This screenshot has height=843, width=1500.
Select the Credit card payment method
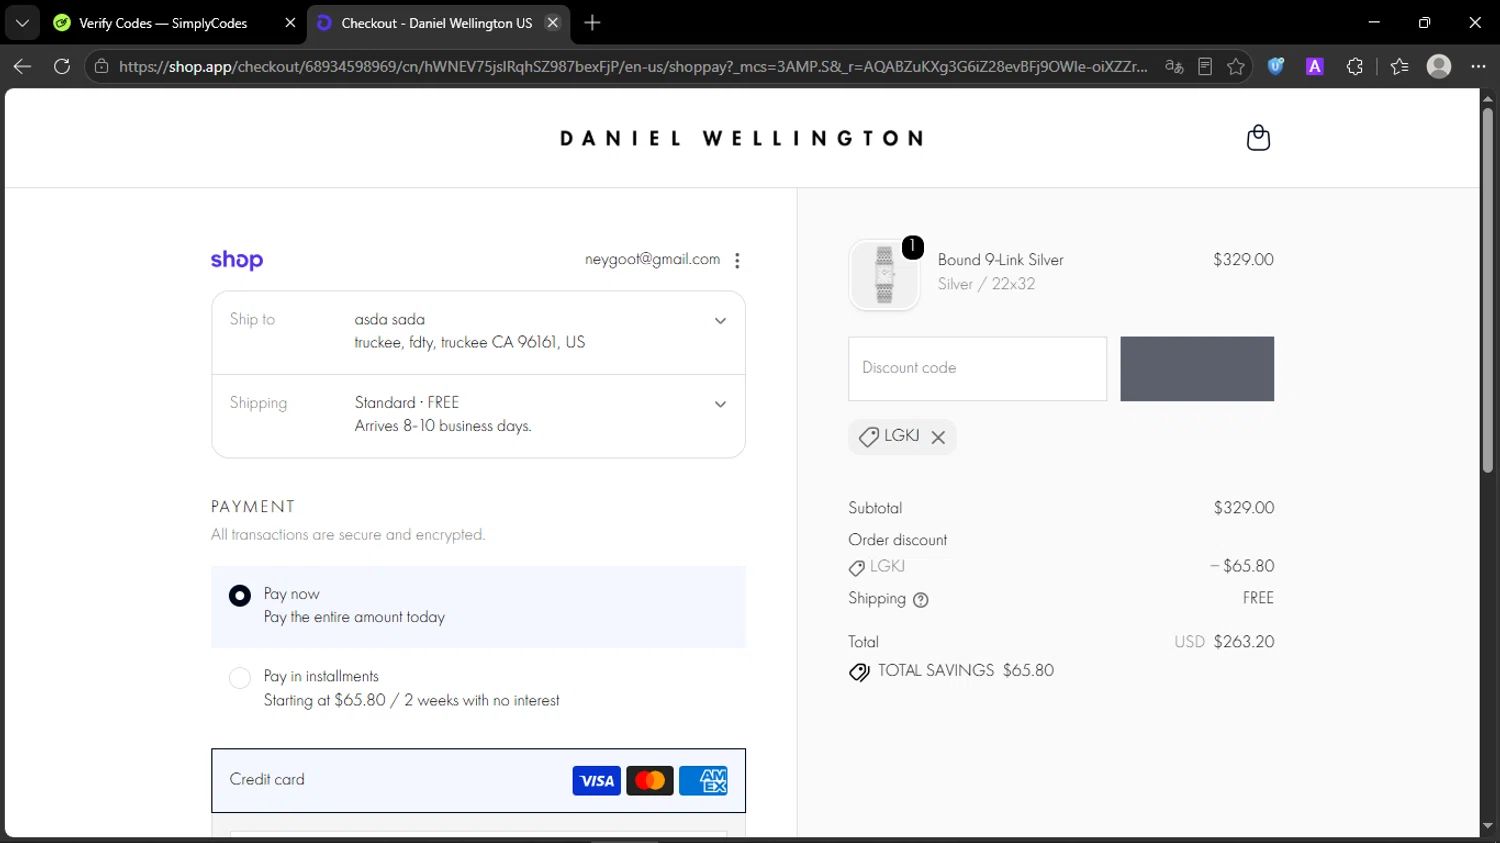(x=478, y=780)
